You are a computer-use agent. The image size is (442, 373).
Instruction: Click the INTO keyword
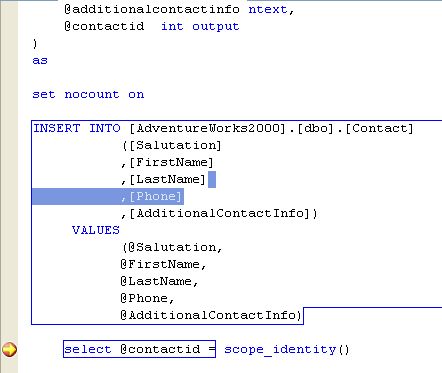click(105, 128)
